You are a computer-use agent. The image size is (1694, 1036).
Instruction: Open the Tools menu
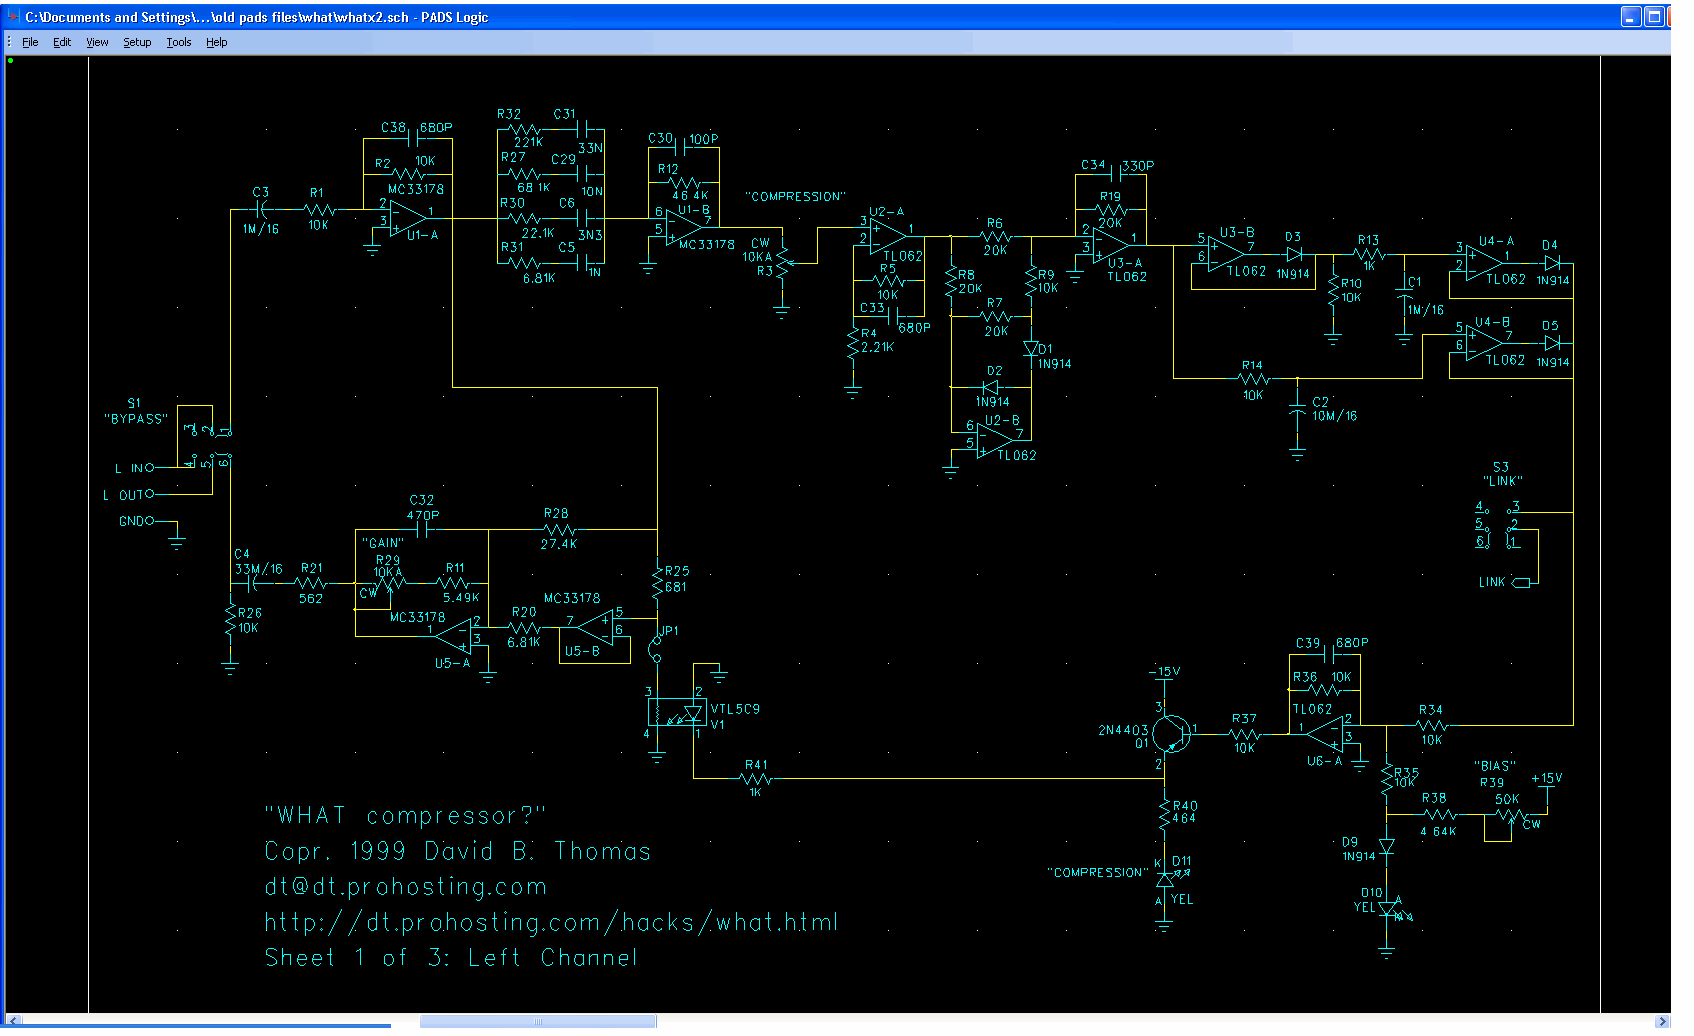(178, 42)
